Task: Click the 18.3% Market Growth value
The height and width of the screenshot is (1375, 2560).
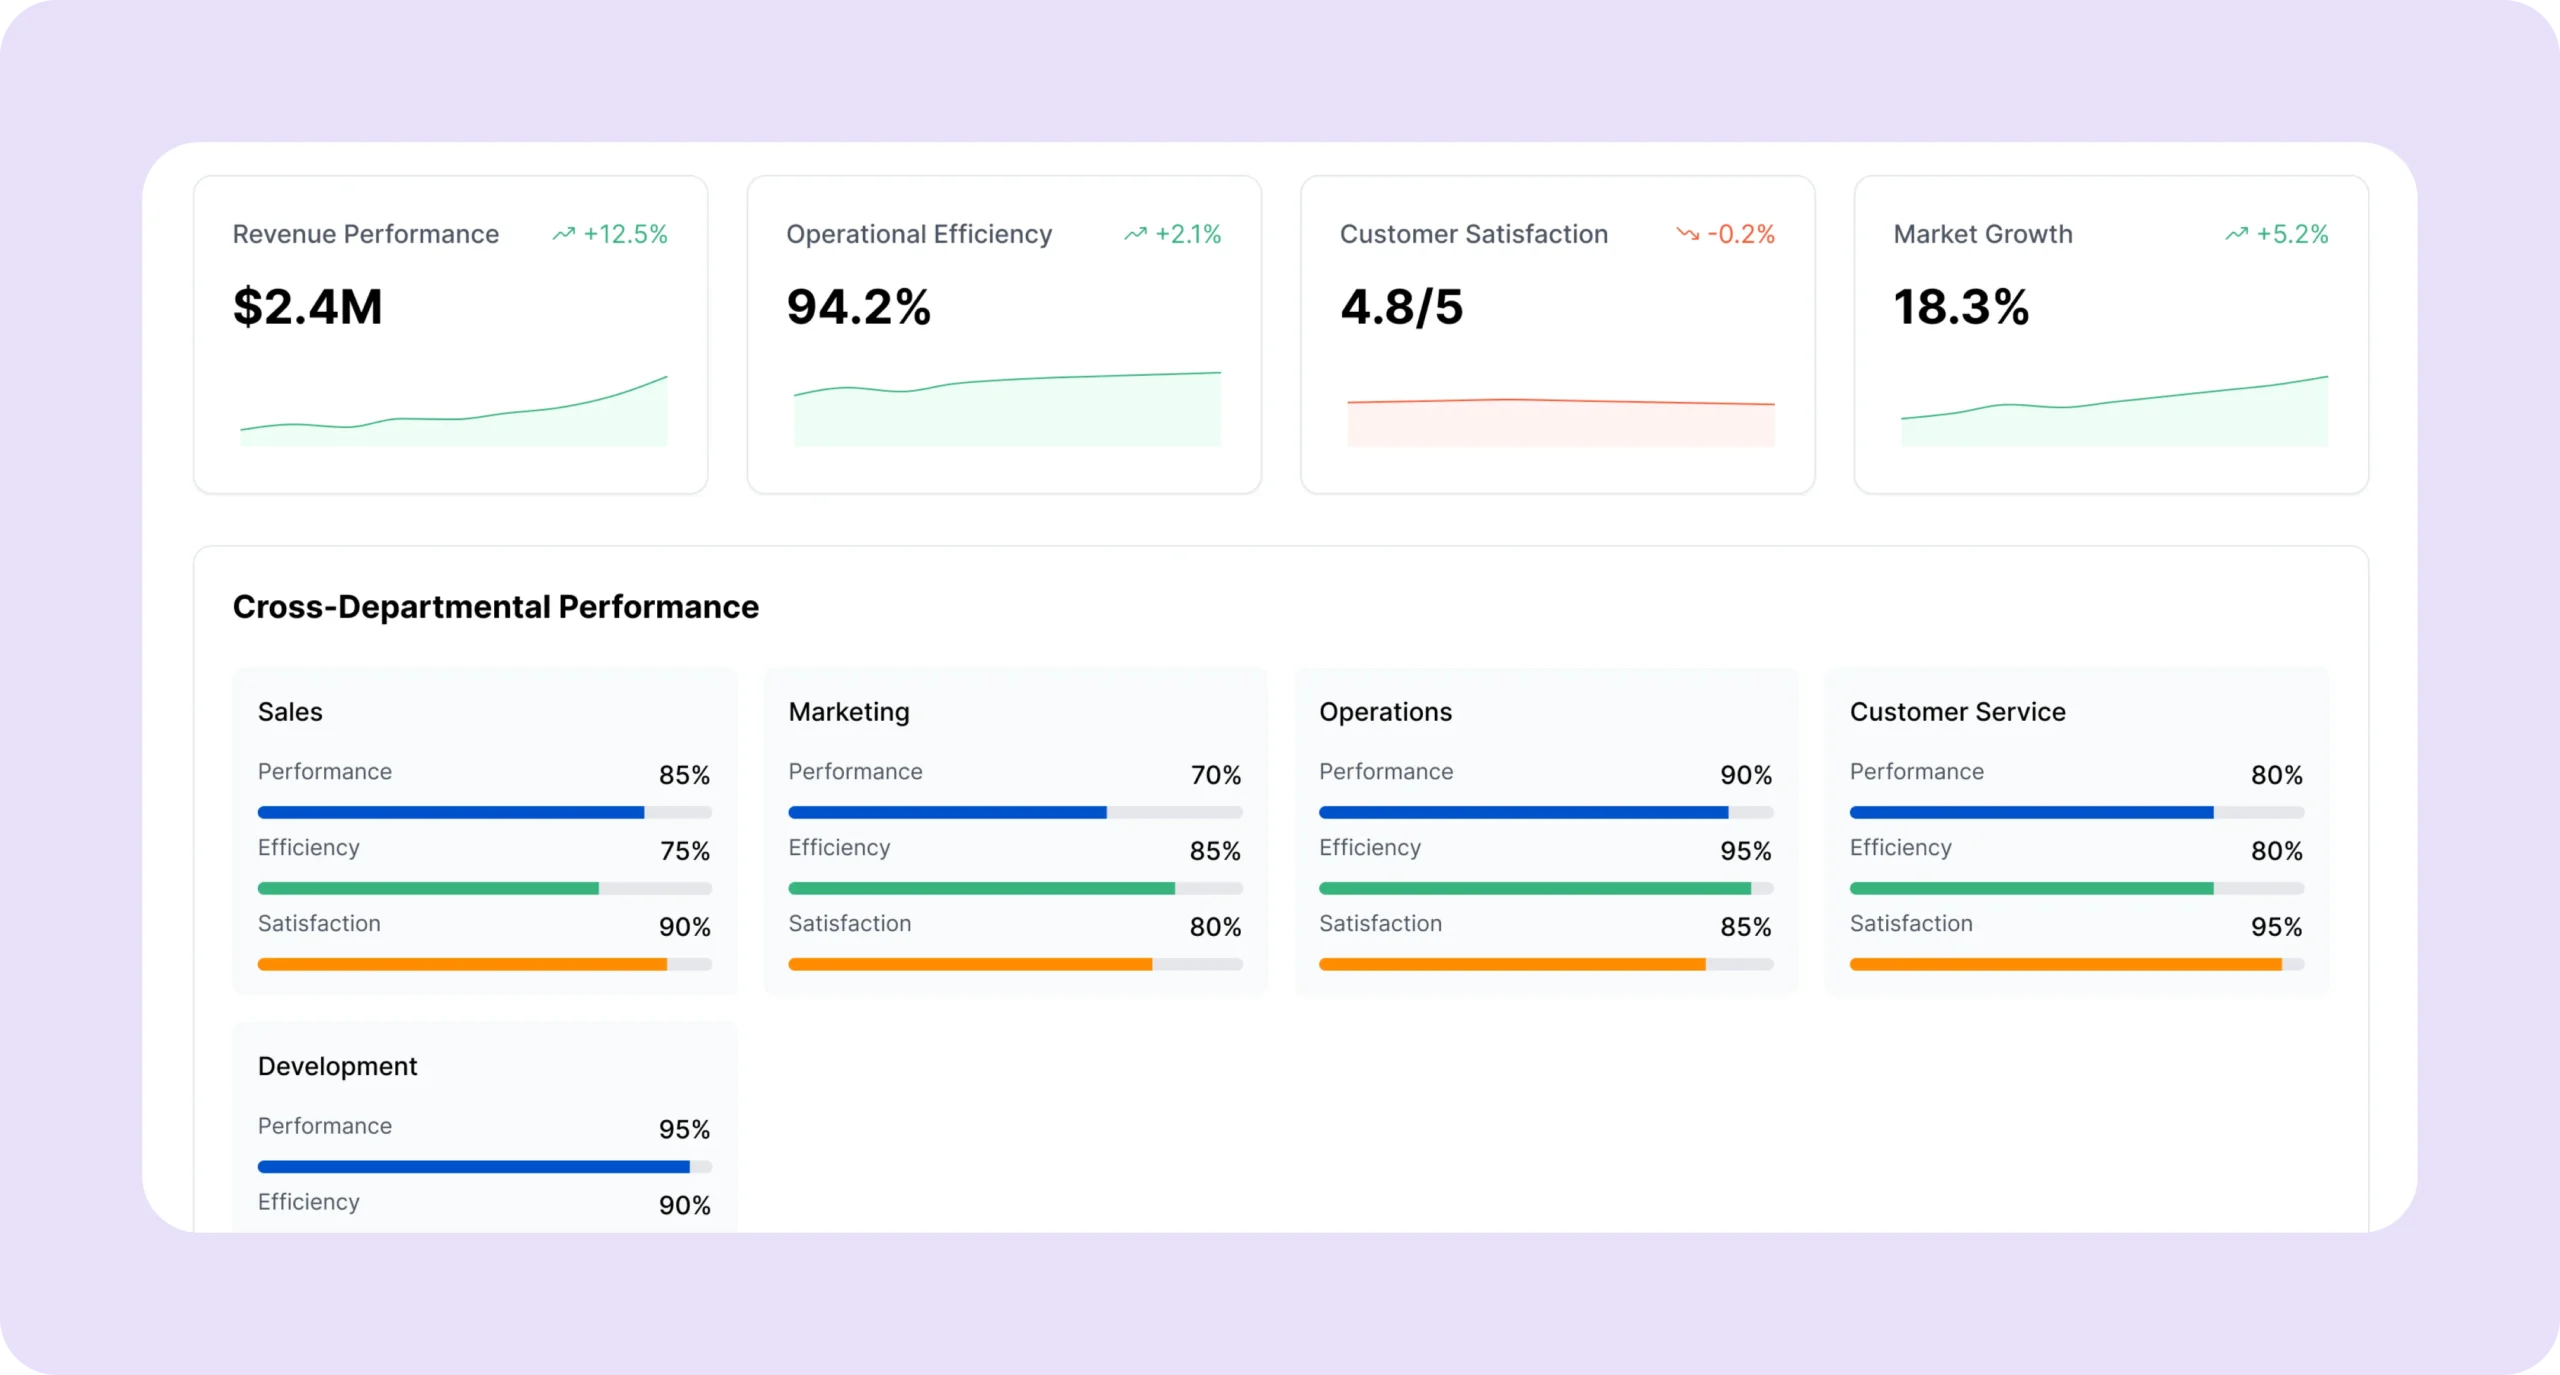Action: point(1960,307)
